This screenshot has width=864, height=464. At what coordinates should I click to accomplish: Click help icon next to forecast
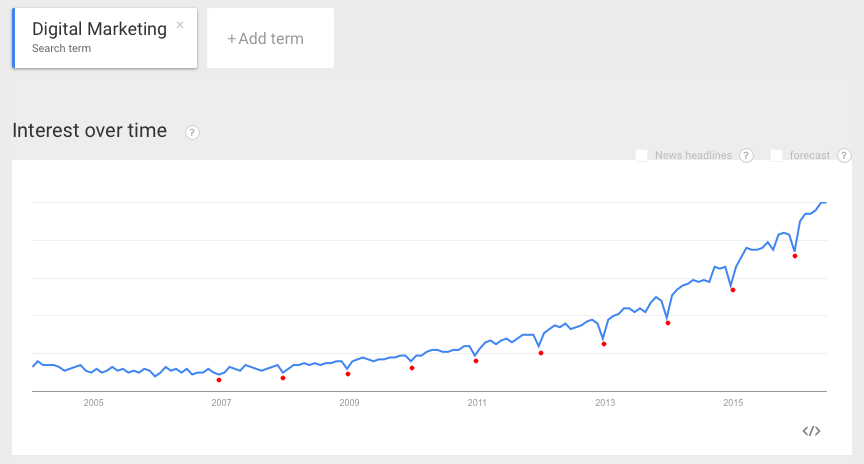pyautogui.click(x=844, y=155)
